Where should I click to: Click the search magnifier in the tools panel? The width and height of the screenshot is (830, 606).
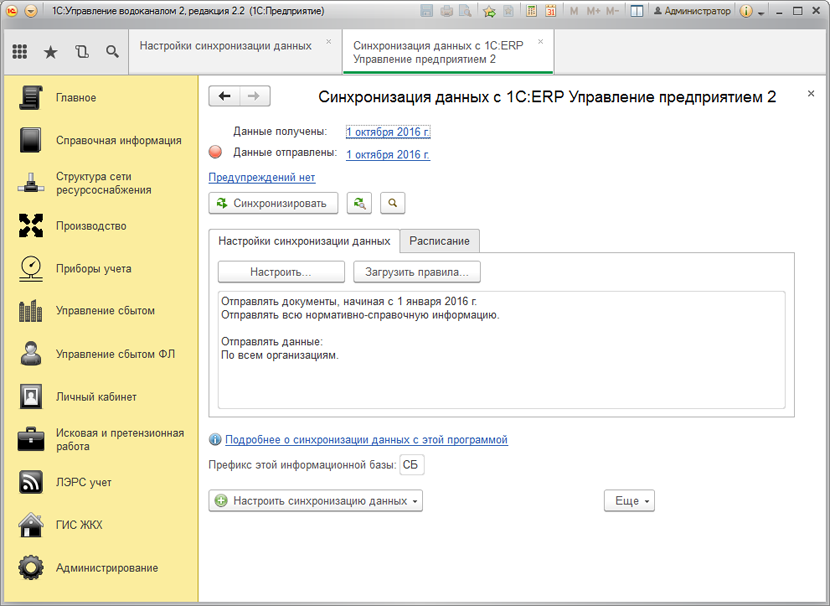(x=112, y=52)
